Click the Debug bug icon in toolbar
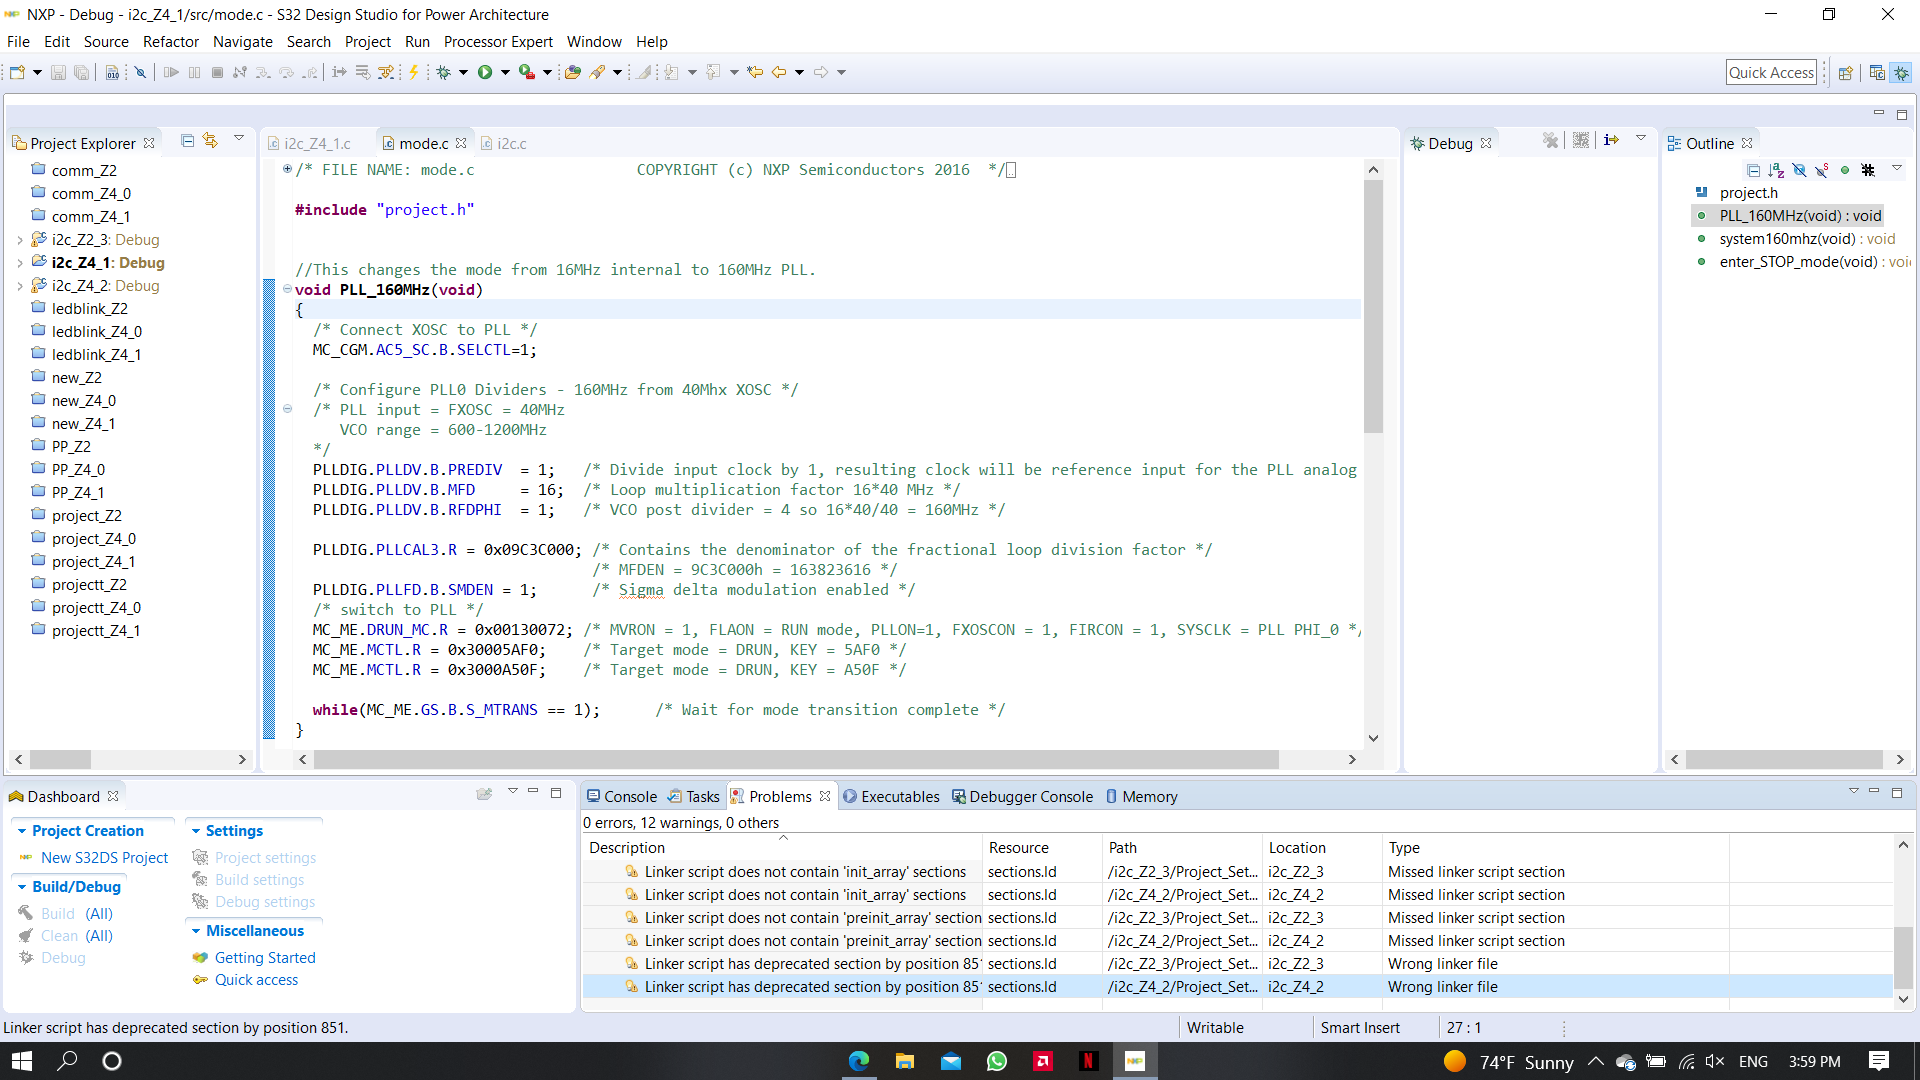 tap(444, 72)
